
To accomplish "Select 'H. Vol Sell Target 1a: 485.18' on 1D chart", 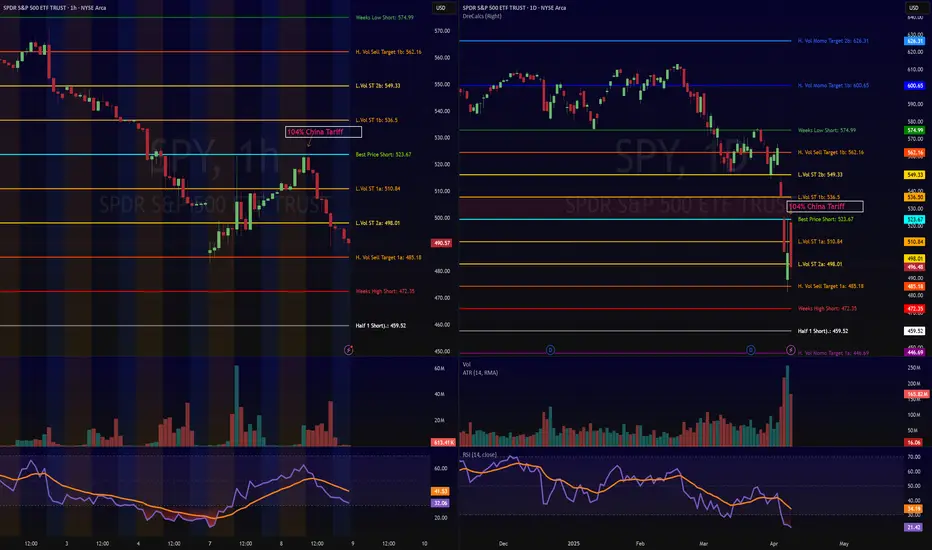I will pyautogui.click(x=831, y=287).
